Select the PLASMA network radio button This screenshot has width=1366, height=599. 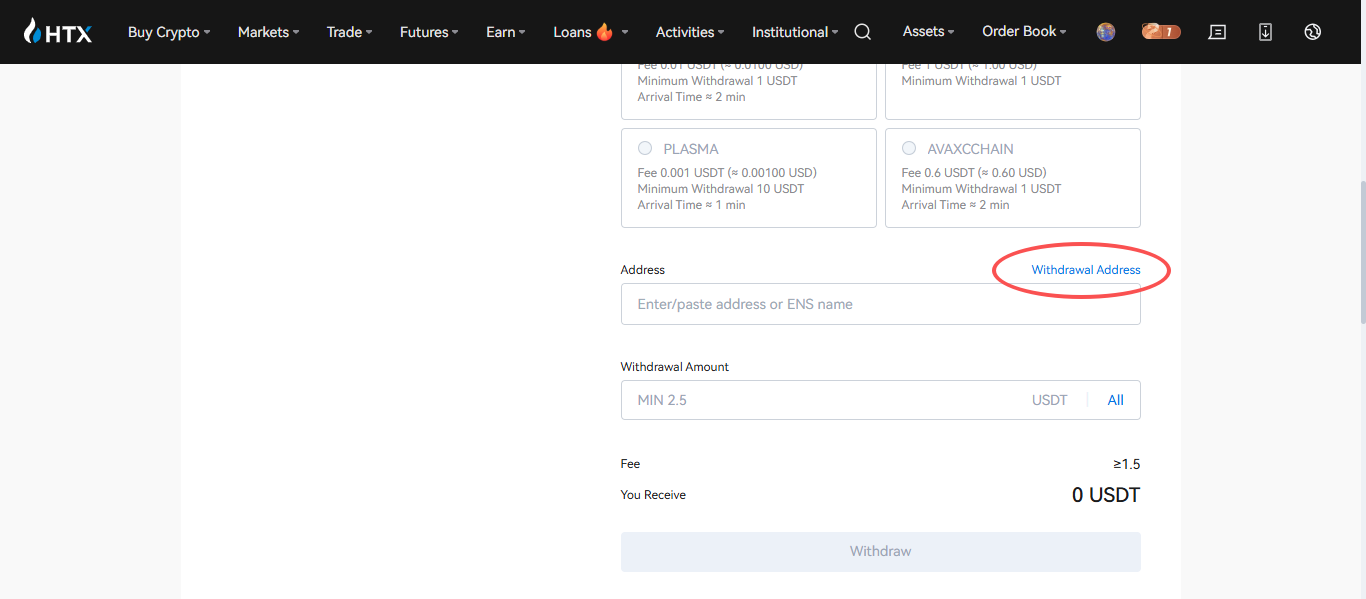coord(645,149)
